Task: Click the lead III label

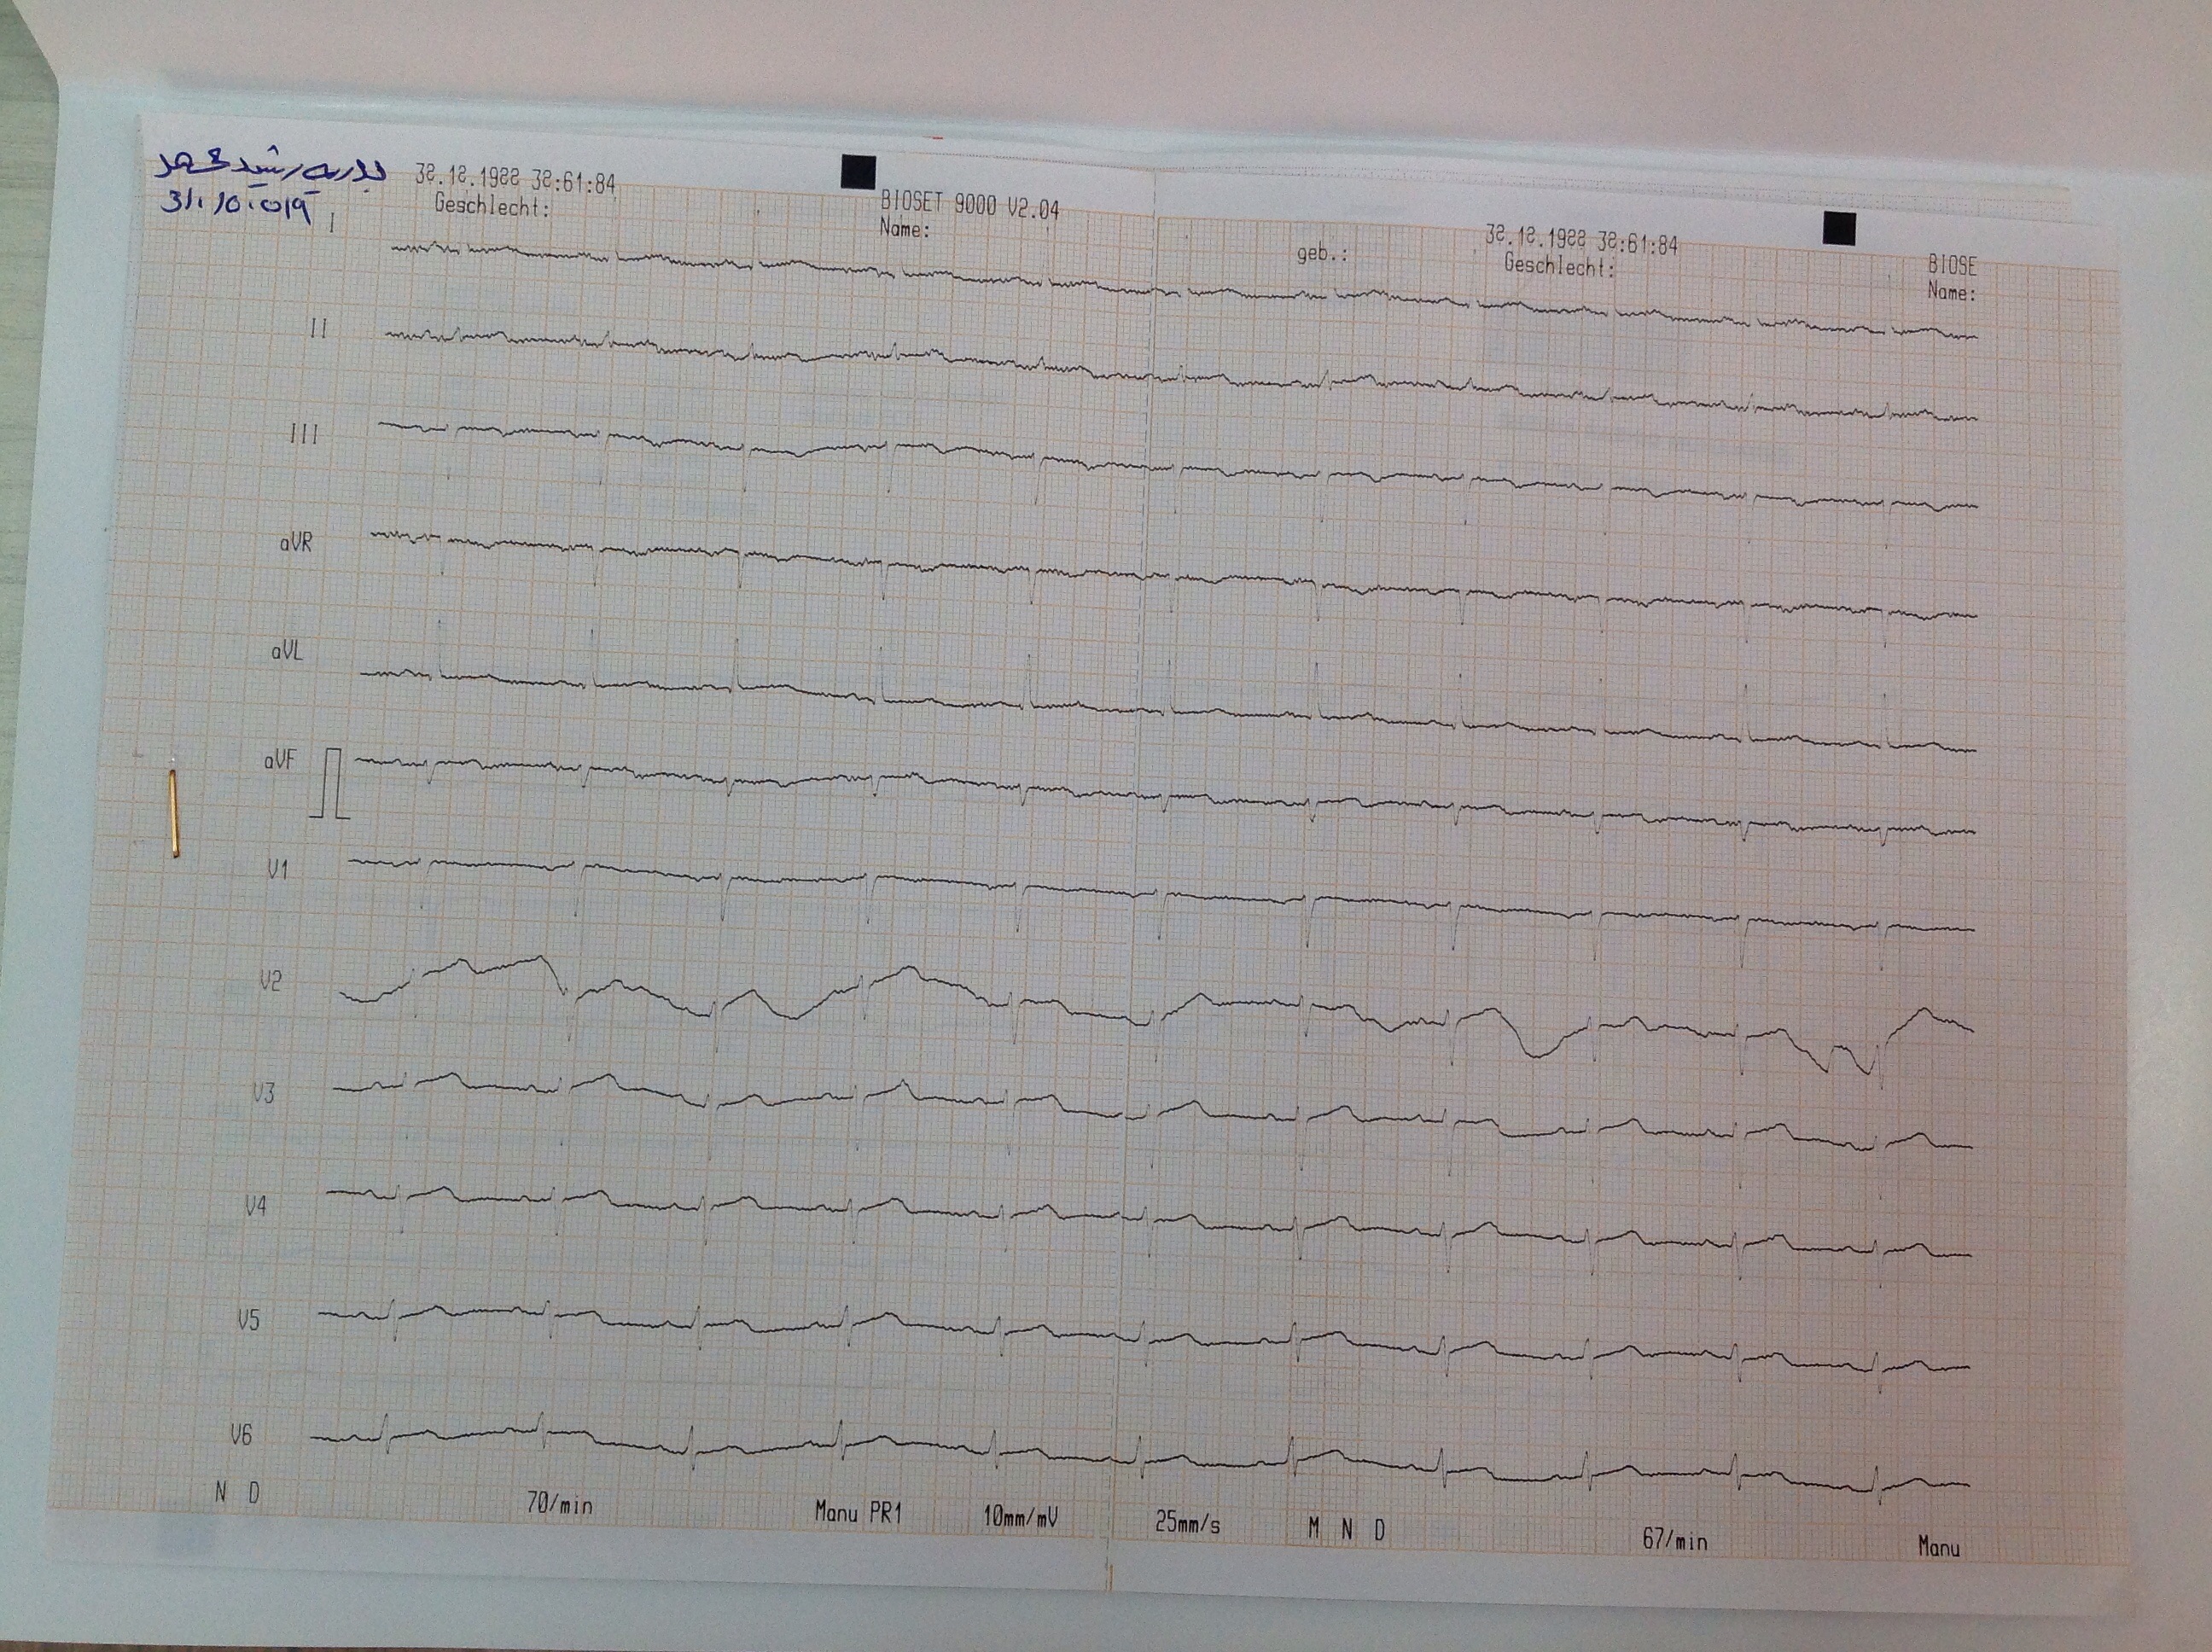Action: pyautogui.click(x=304, y=435)
